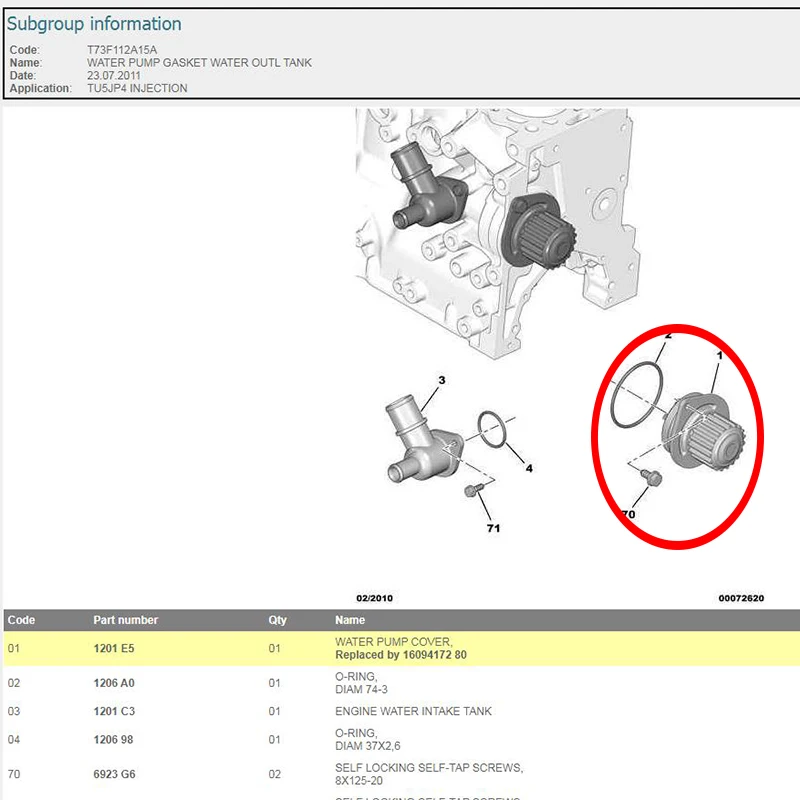
Task: Select the subgroup code T73F112A15A
Action: click(x=122, y=50)
